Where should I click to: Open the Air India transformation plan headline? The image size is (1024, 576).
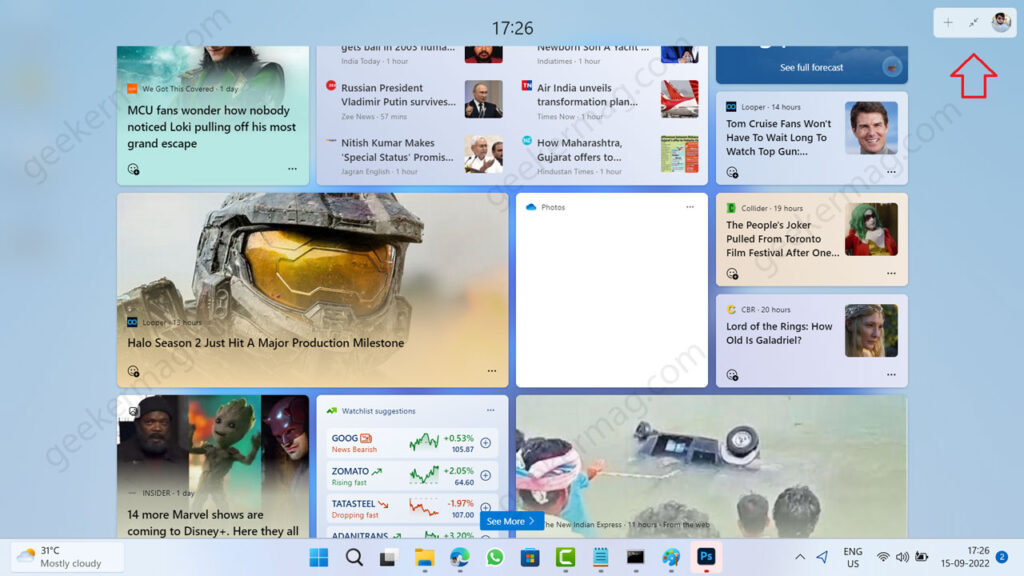(587, 95)
